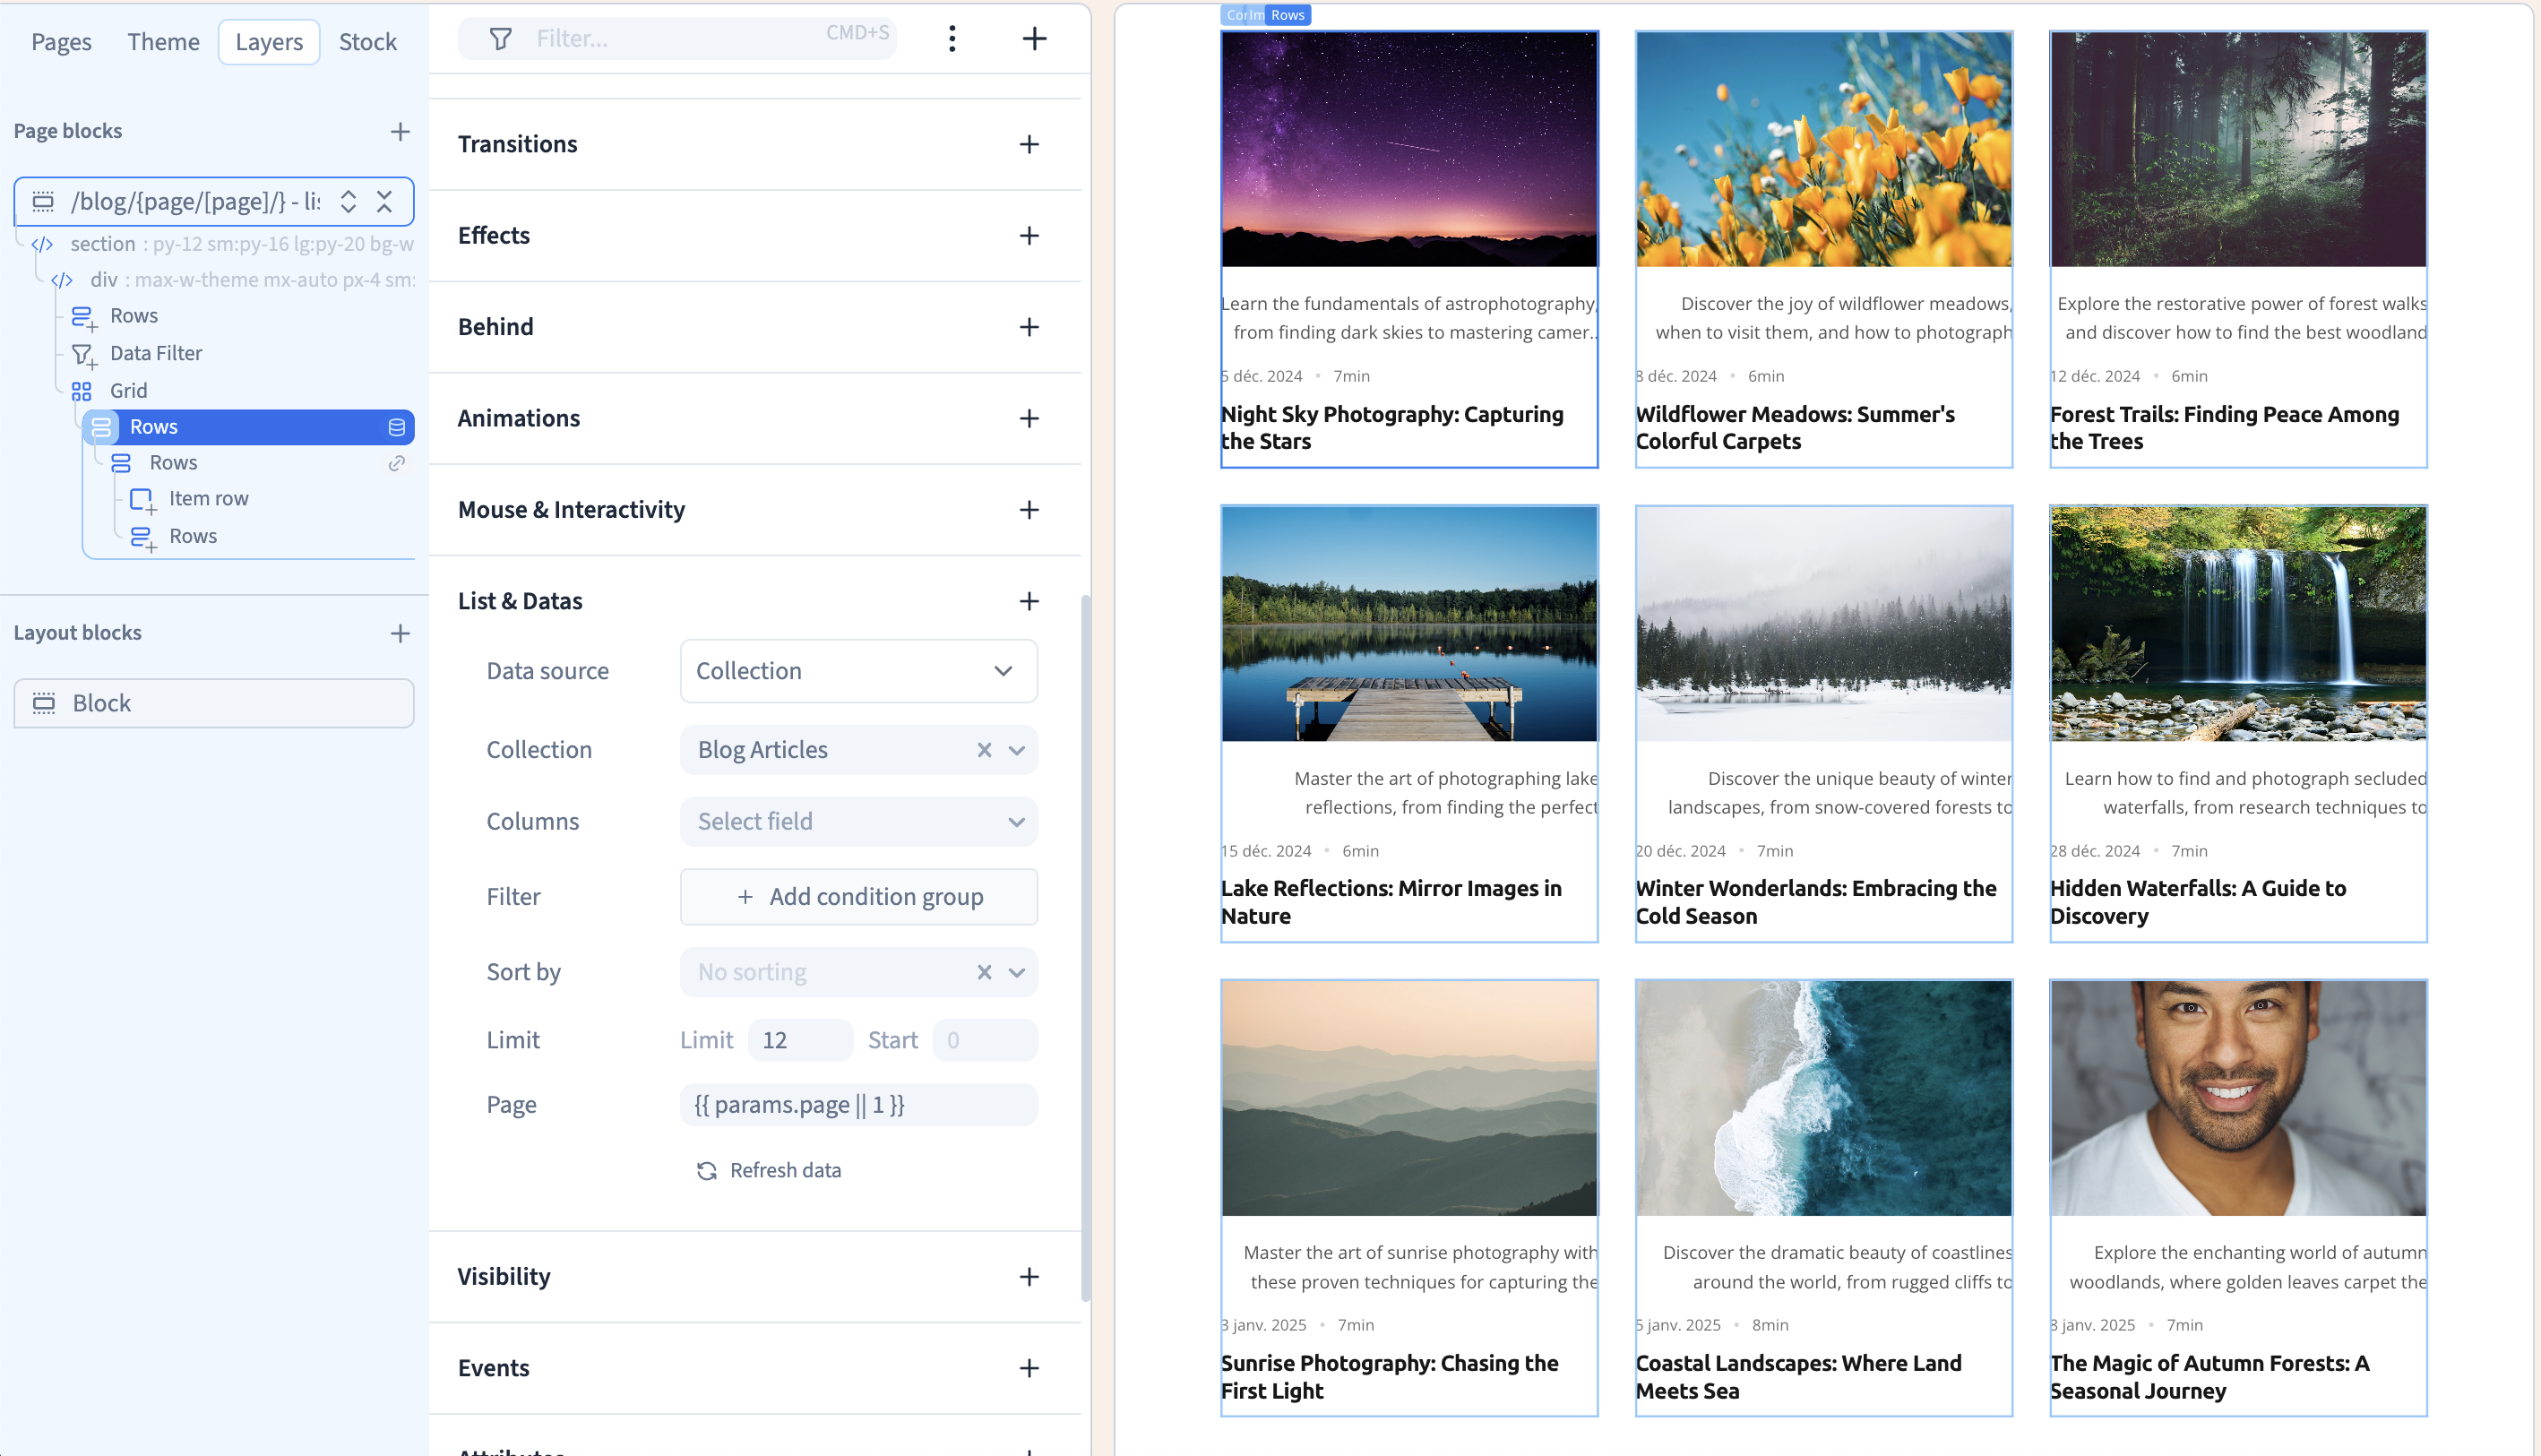
Task: Click the plus icon next to List & Datas
Action: [x=1030, y=601]
